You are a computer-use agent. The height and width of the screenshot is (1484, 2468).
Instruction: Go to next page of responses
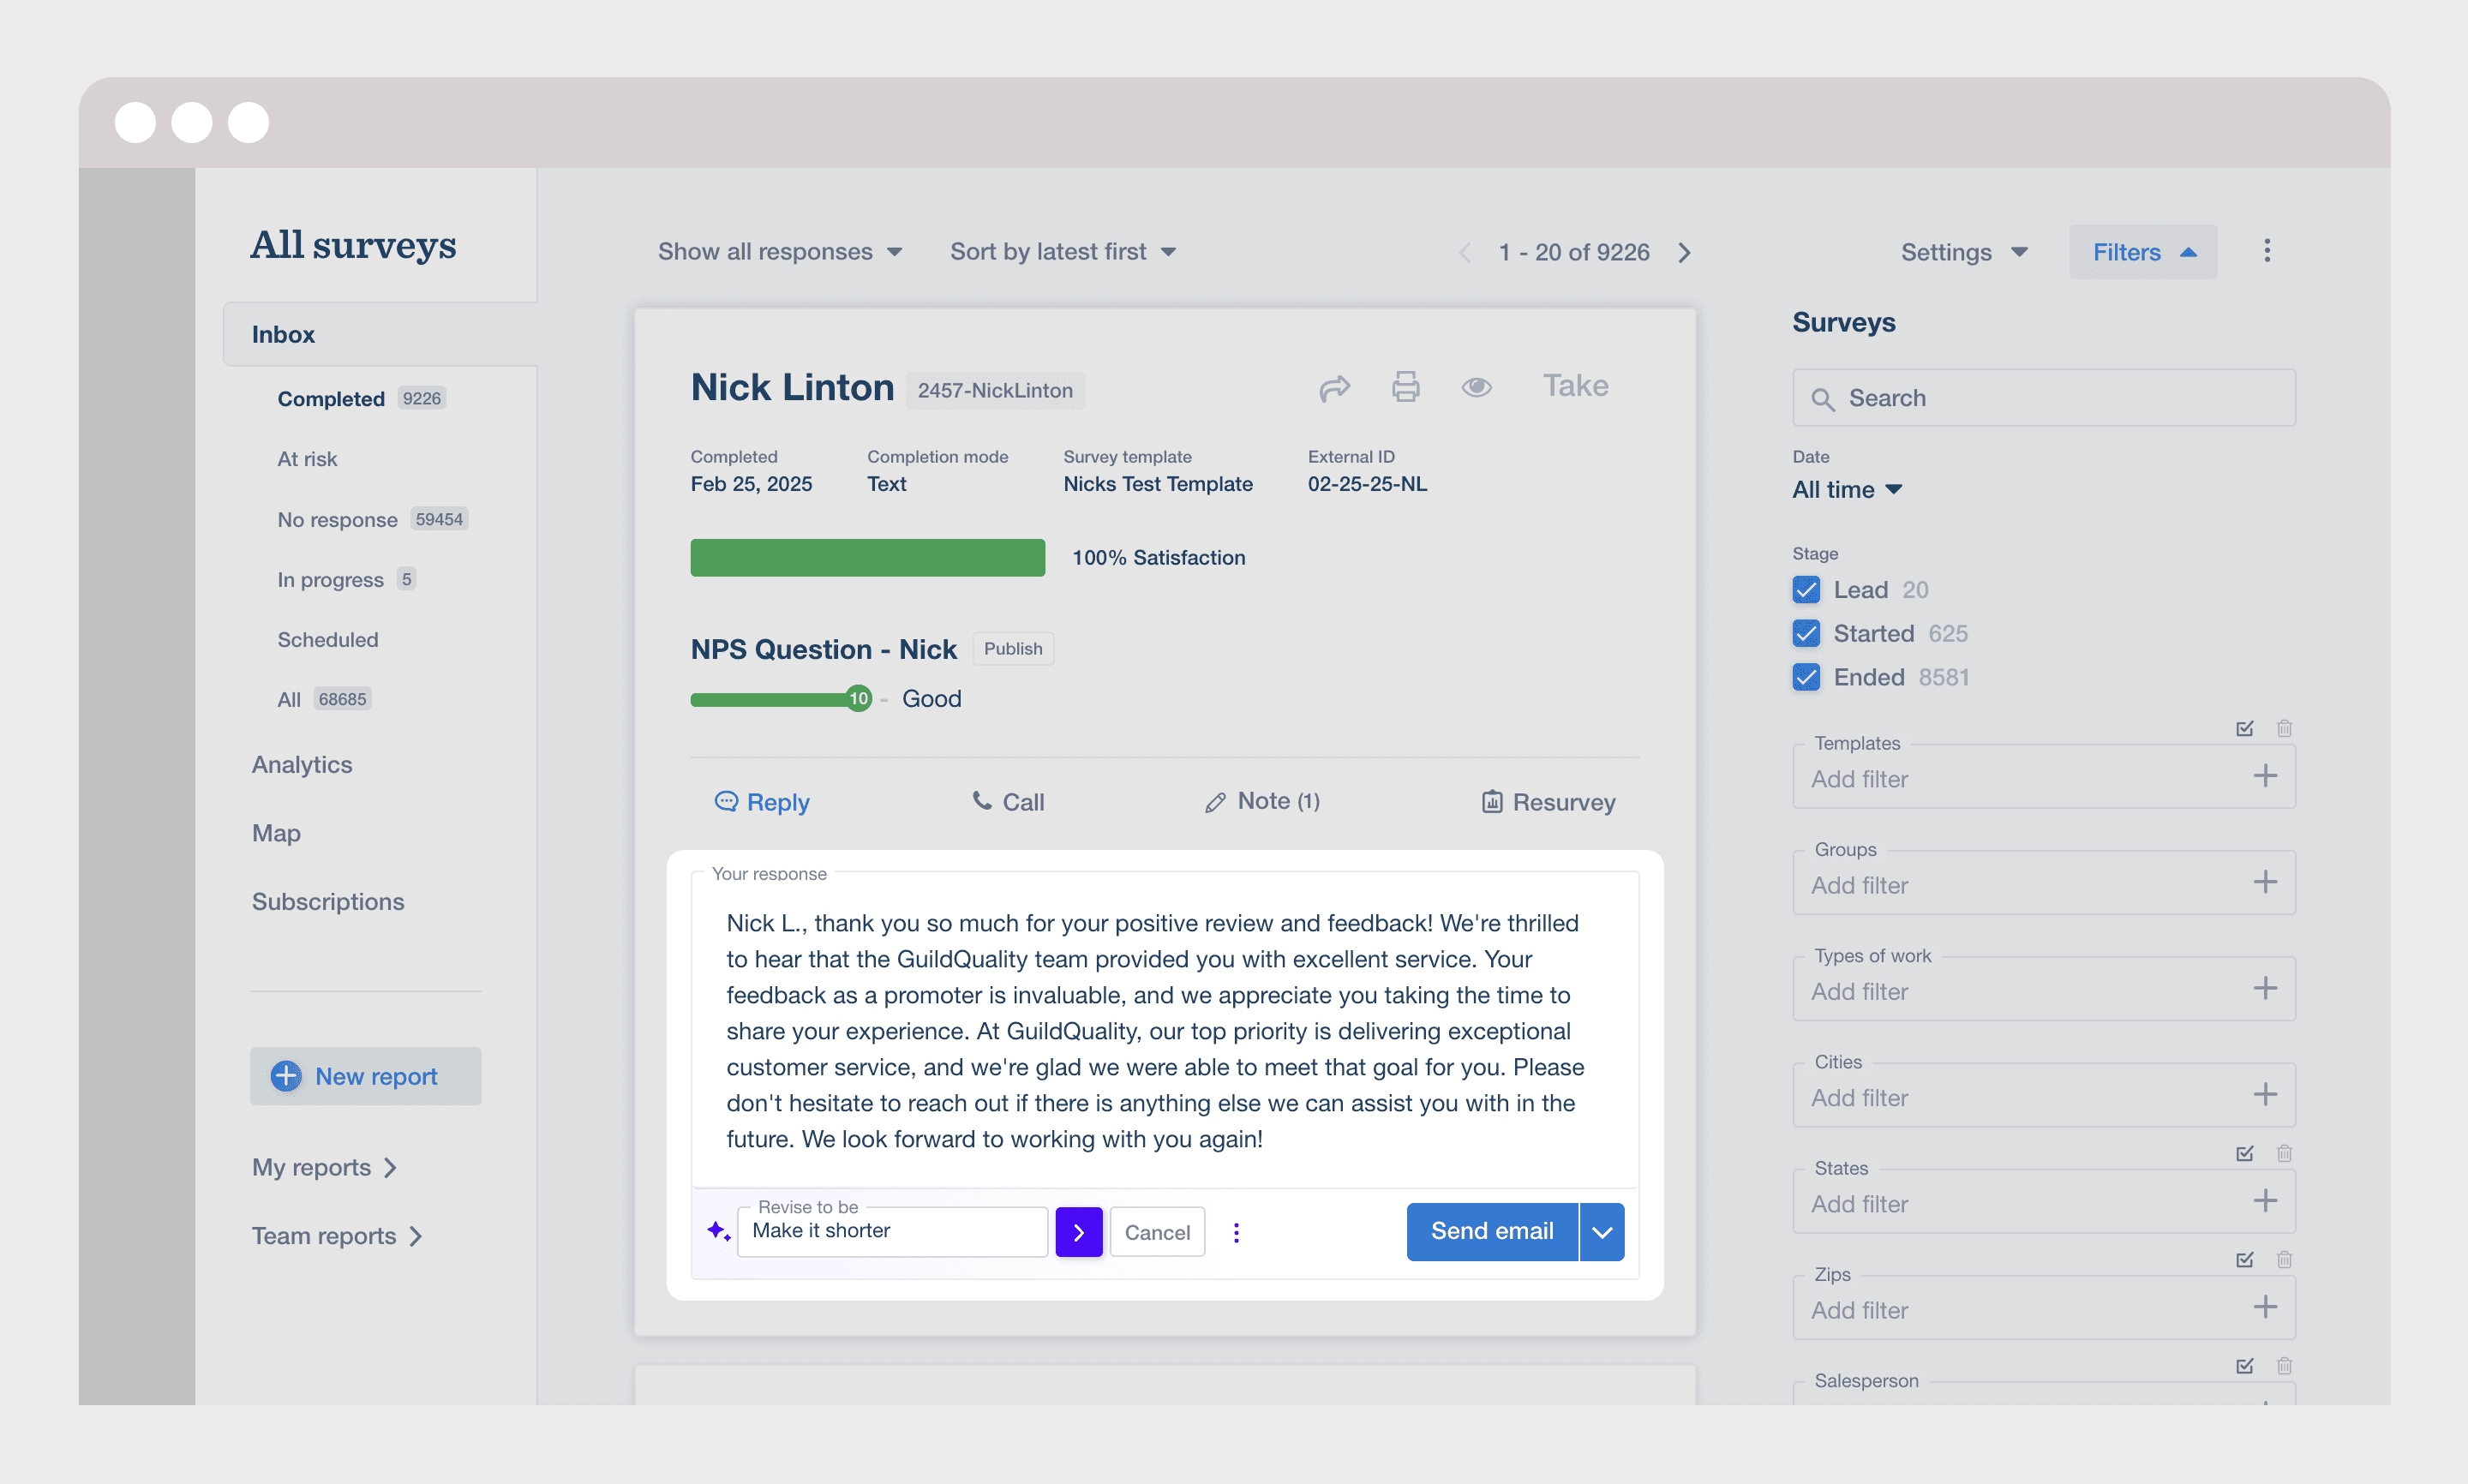click(x=1685, y=252)
